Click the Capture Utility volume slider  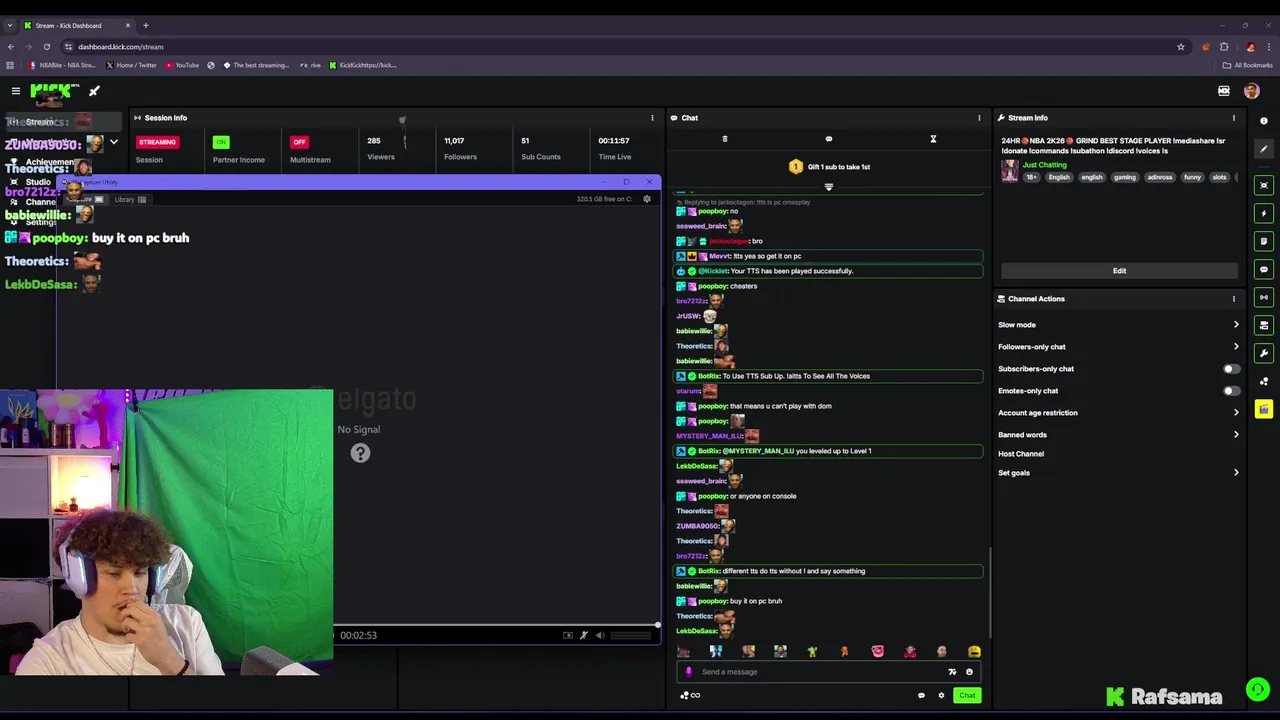pos(630,635)
